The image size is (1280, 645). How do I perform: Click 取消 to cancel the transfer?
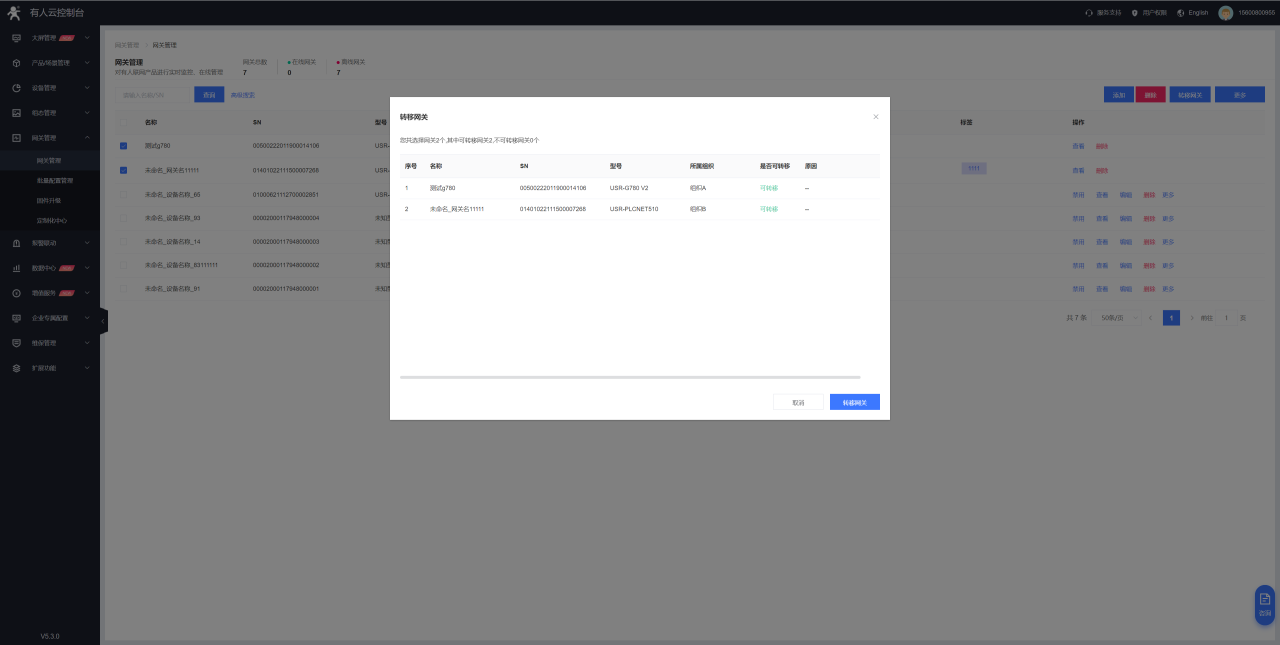click(798, 402)
